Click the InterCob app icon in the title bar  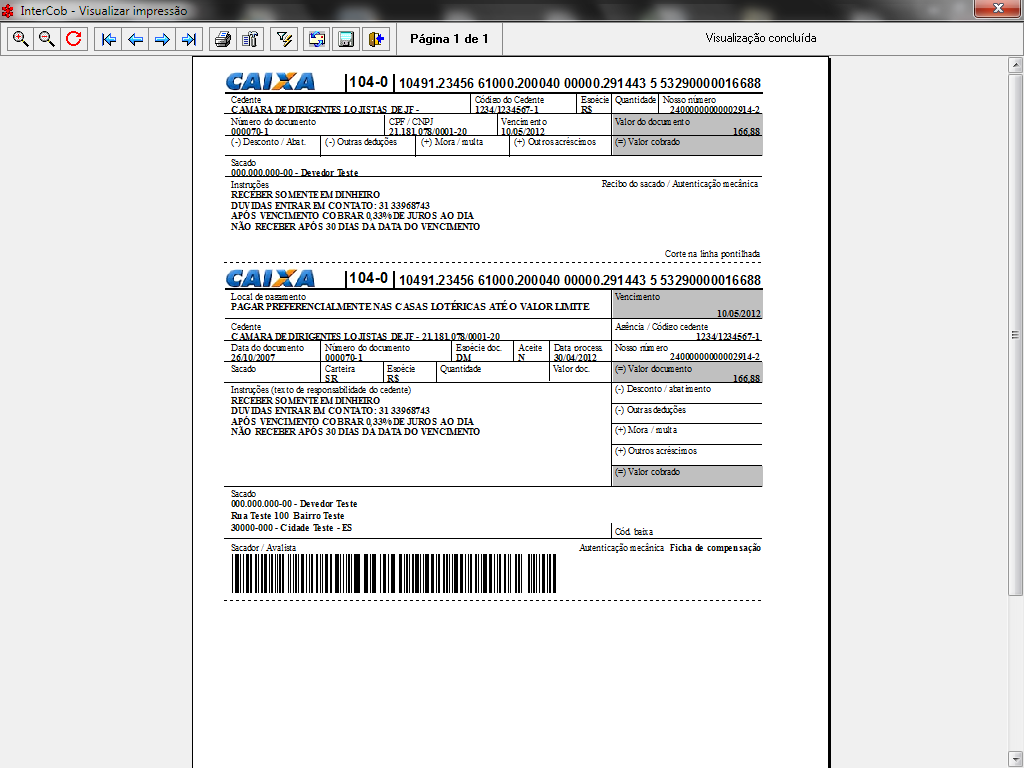(x=8, y=10)
